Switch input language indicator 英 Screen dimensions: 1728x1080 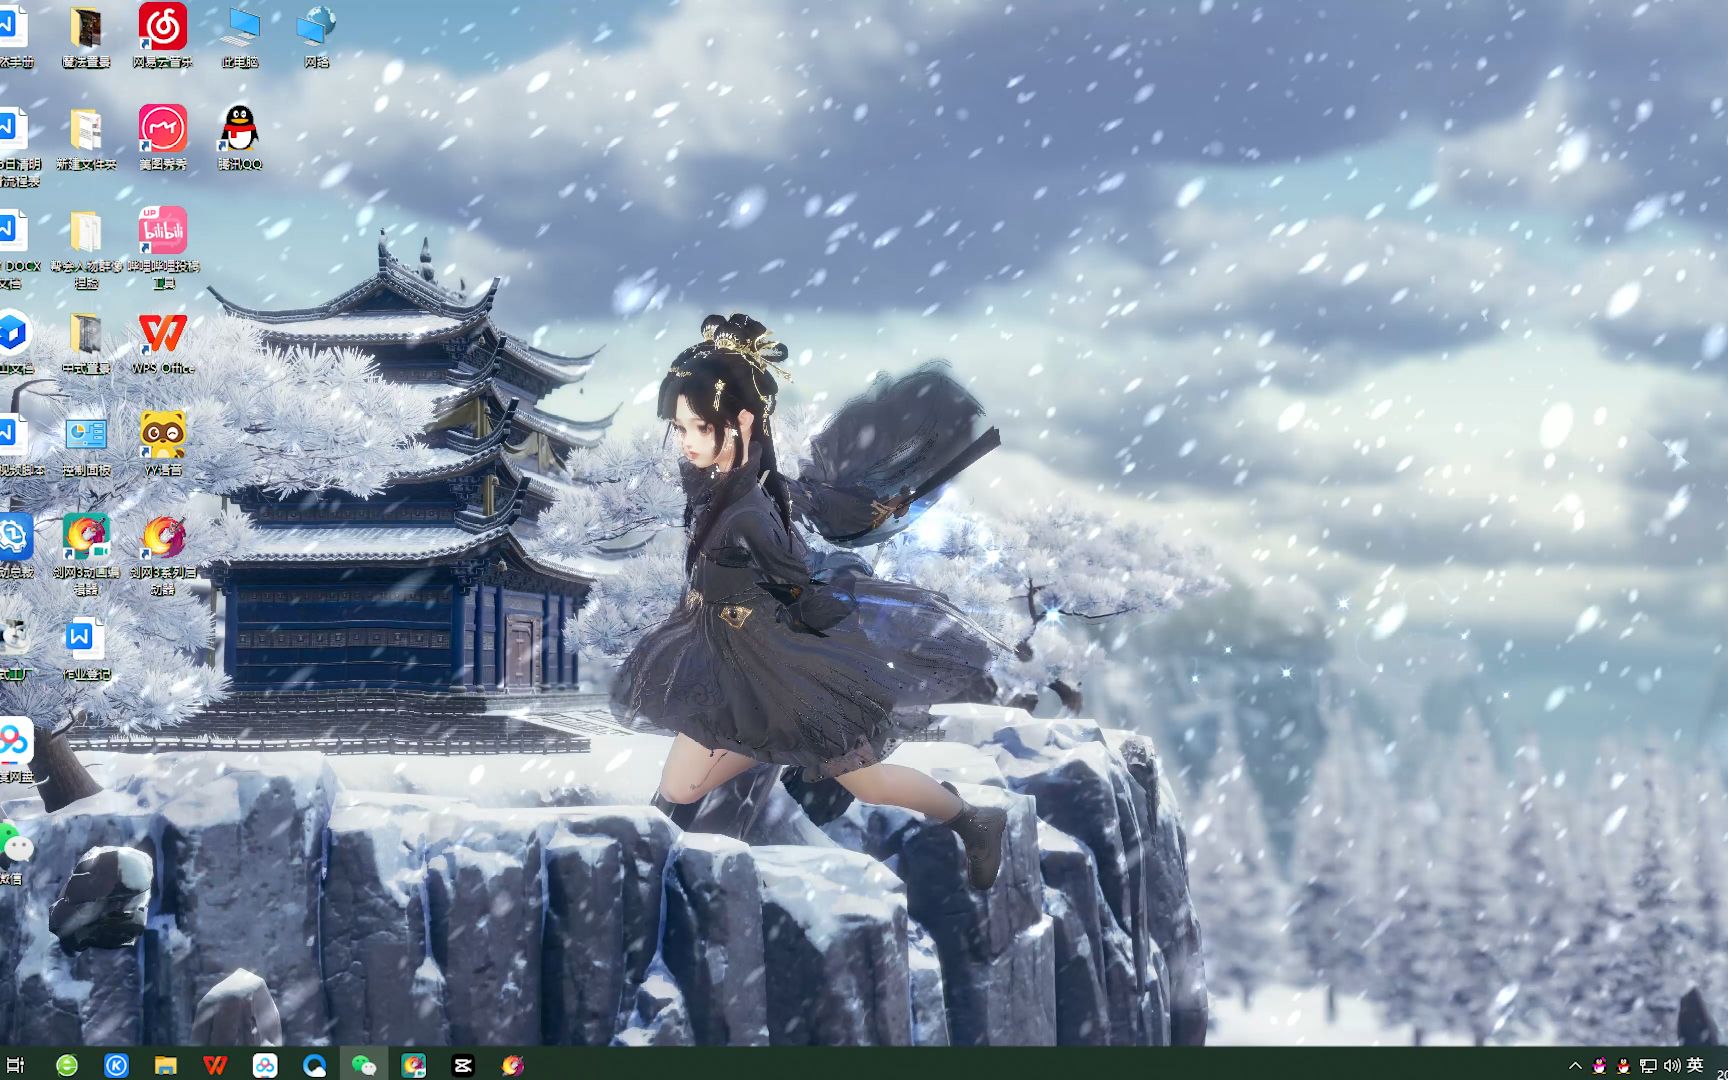(1695, 1065)
